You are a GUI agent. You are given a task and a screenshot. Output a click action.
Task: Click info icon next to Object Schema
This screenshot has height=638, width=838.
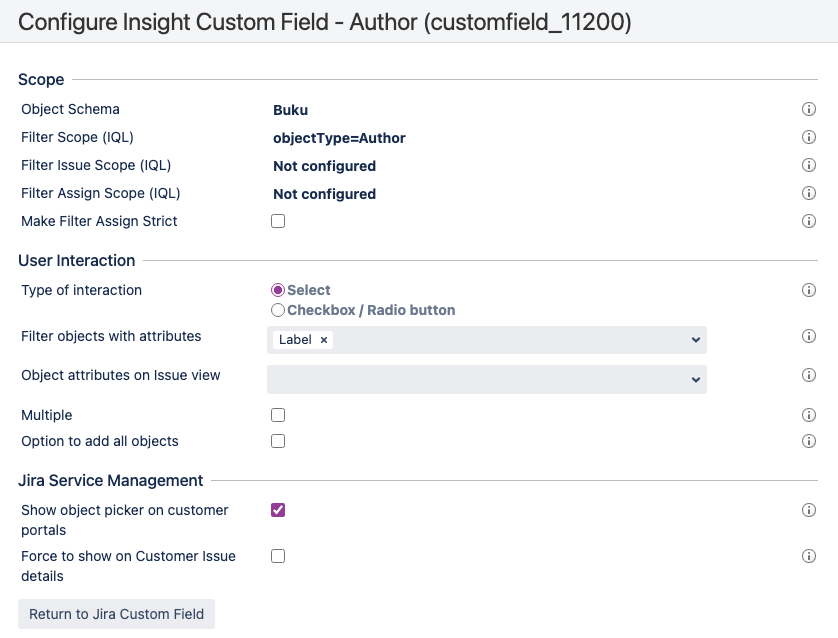point(809,110)
